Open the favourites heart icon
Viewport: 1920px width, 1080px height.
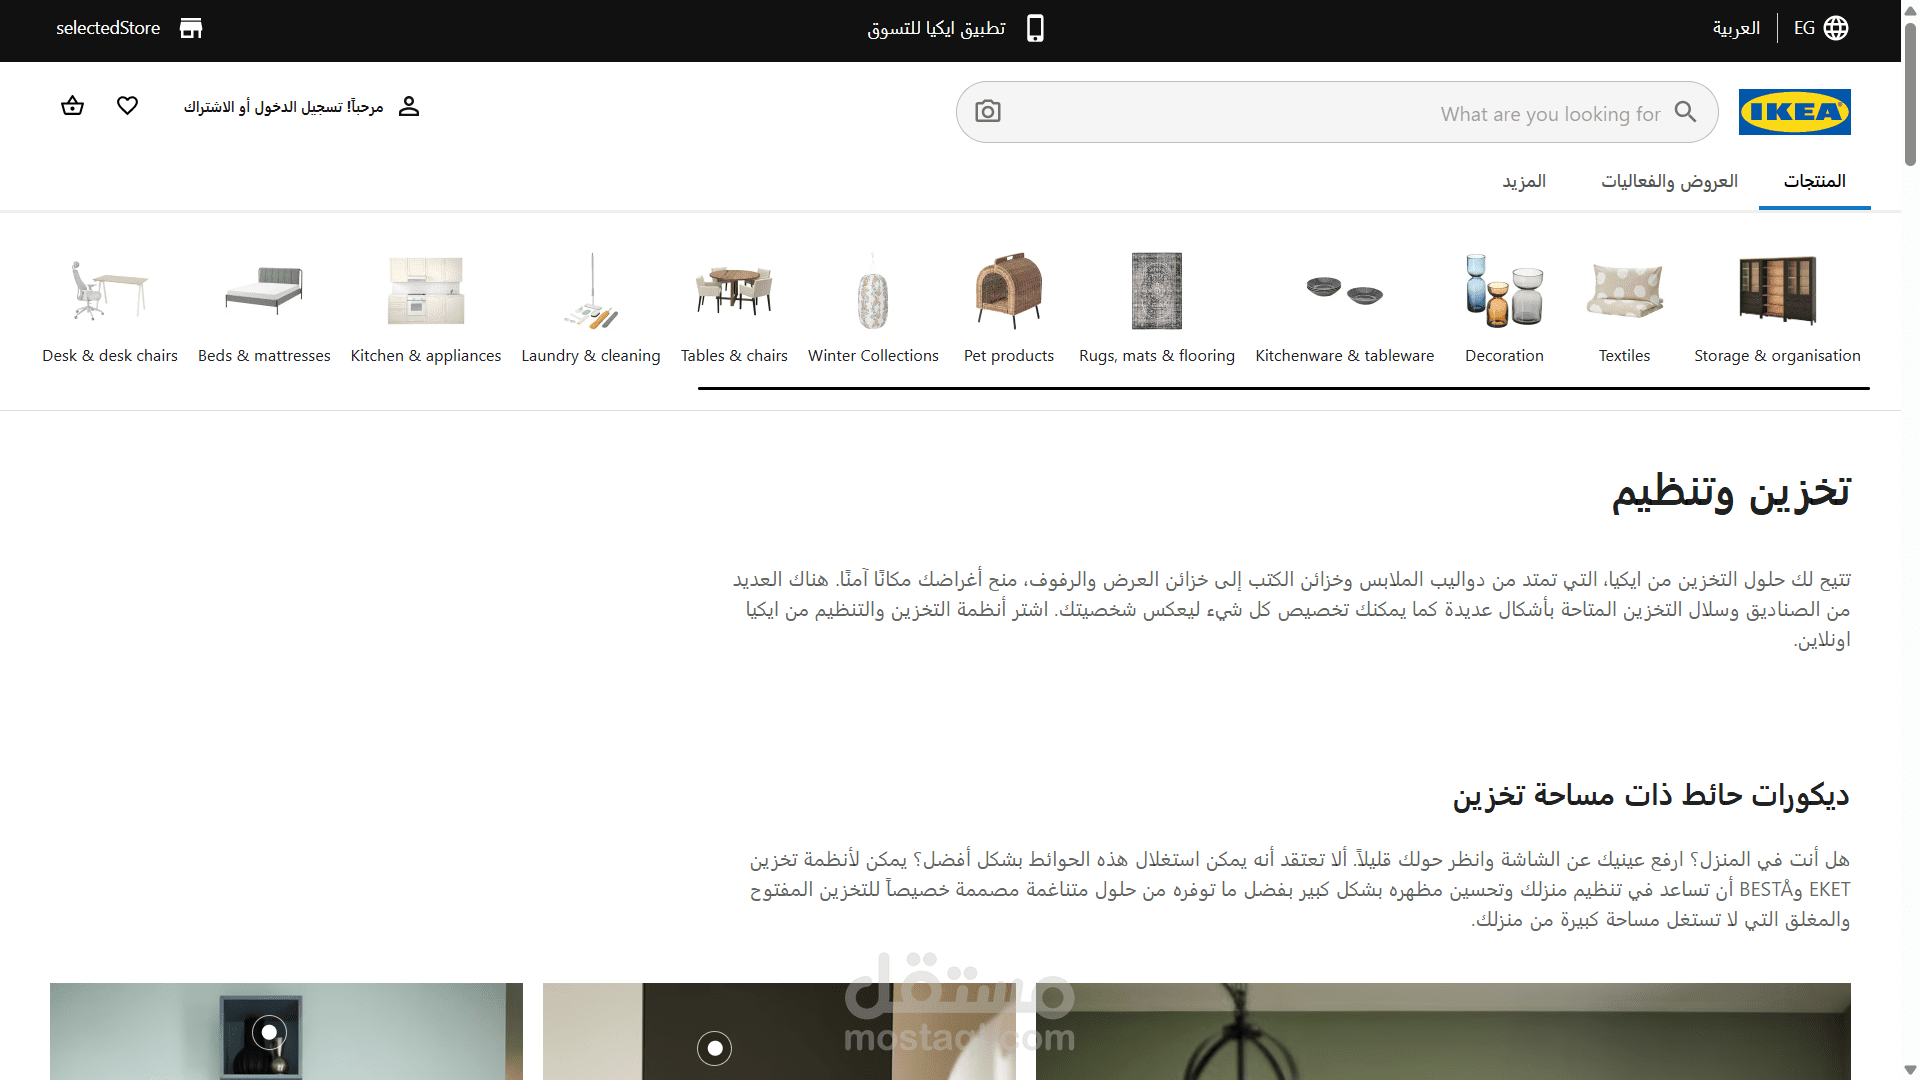127,106
